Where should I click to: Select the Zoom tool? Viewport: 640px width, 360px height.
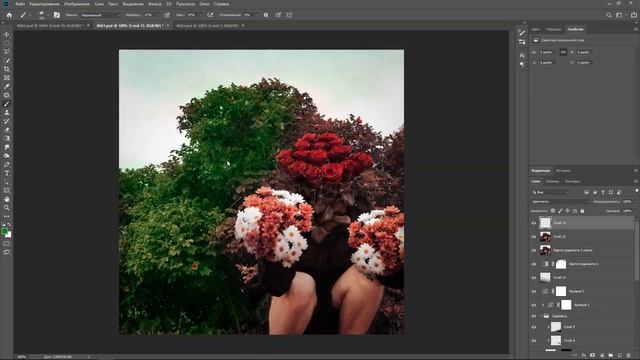point(7,208)
